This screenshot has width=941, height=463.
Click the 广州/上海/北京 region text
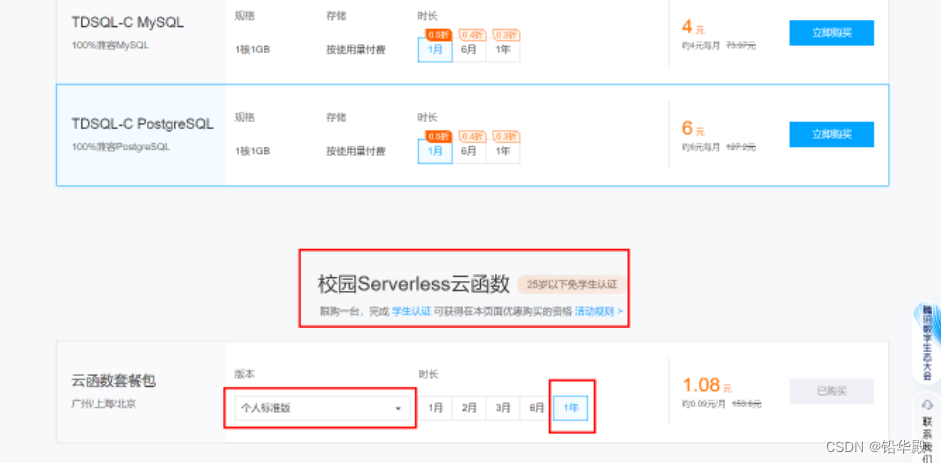click(103, 403)
